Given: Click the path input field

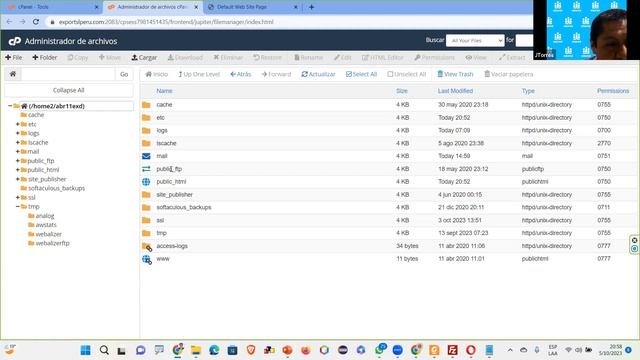Looking at the screenshot, I should pos(68,74).
